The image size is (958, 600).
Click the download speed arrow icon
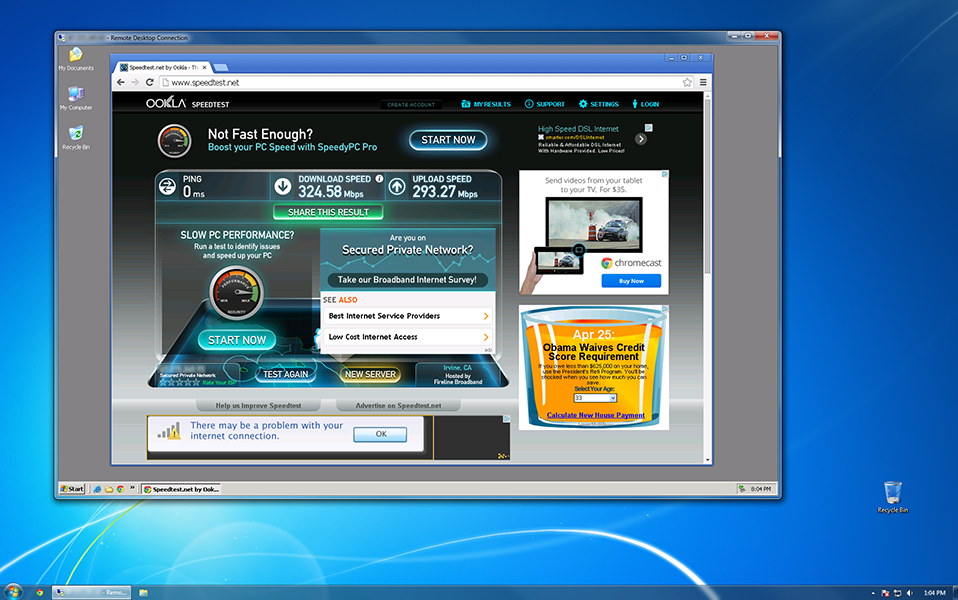click(282, 186)
